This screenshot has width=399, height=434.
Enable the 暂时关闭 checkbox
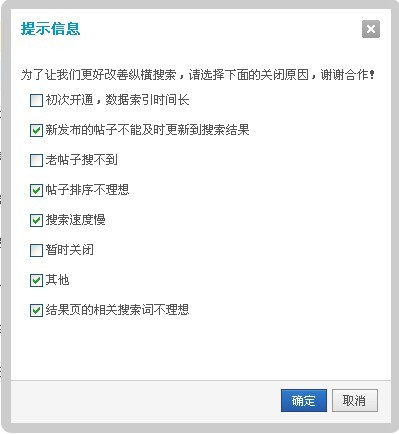[x=36, y=250]
